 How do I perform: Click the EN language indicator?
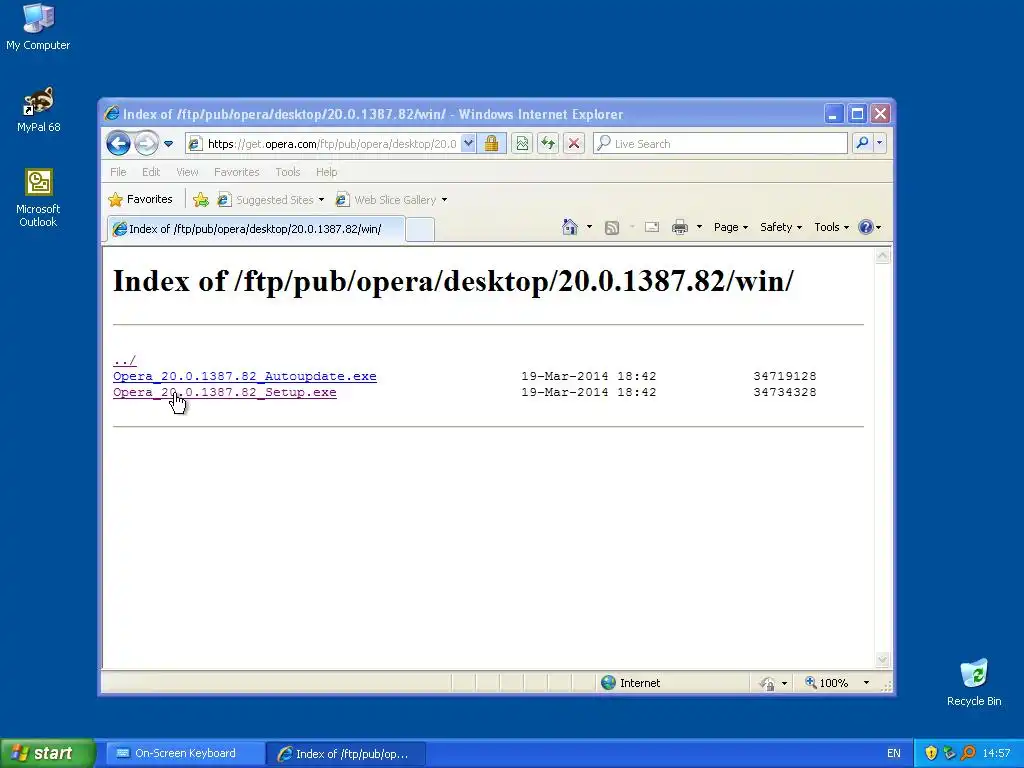coord(893,754)
